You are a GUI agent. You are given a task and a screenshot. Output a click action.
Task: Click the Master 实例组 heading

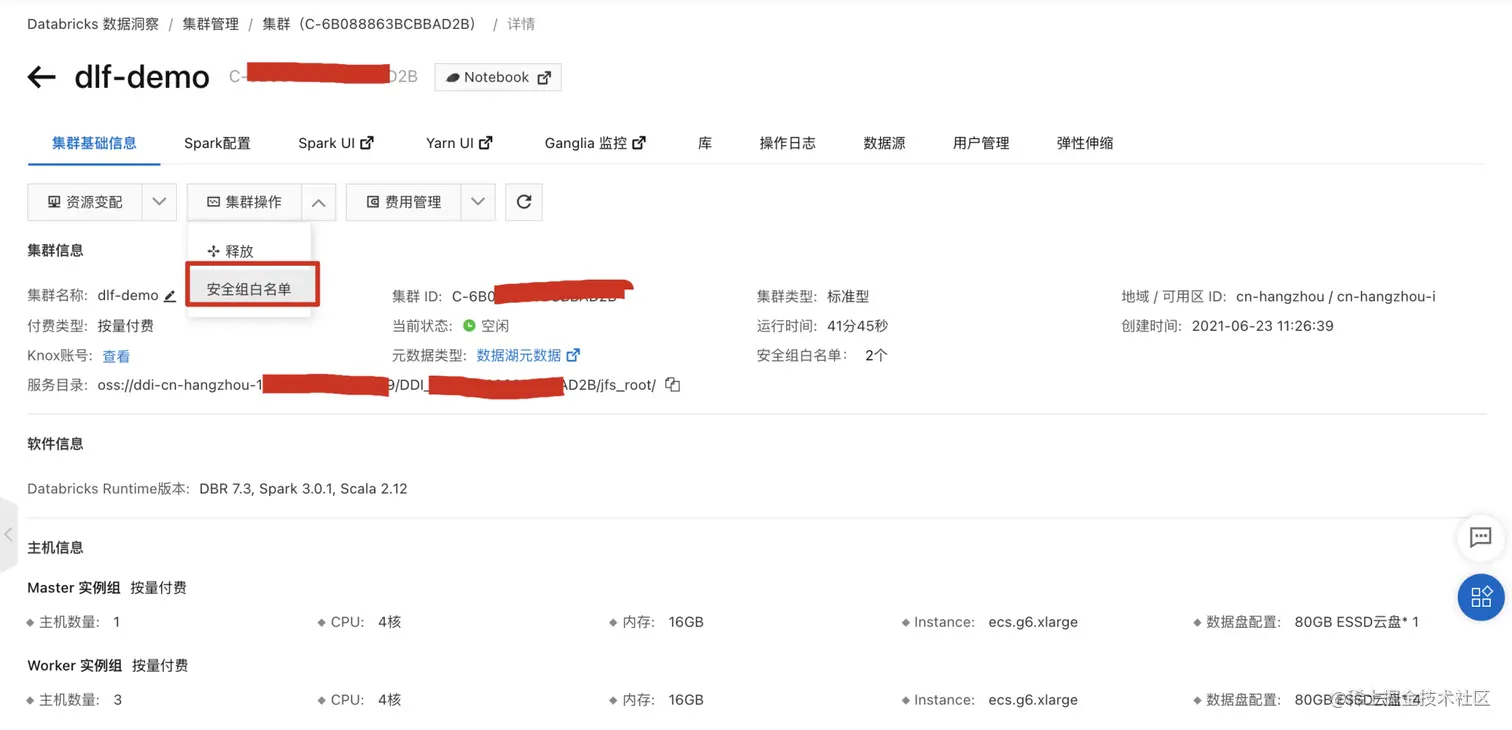pyautogui.click(x=74, y=588)
